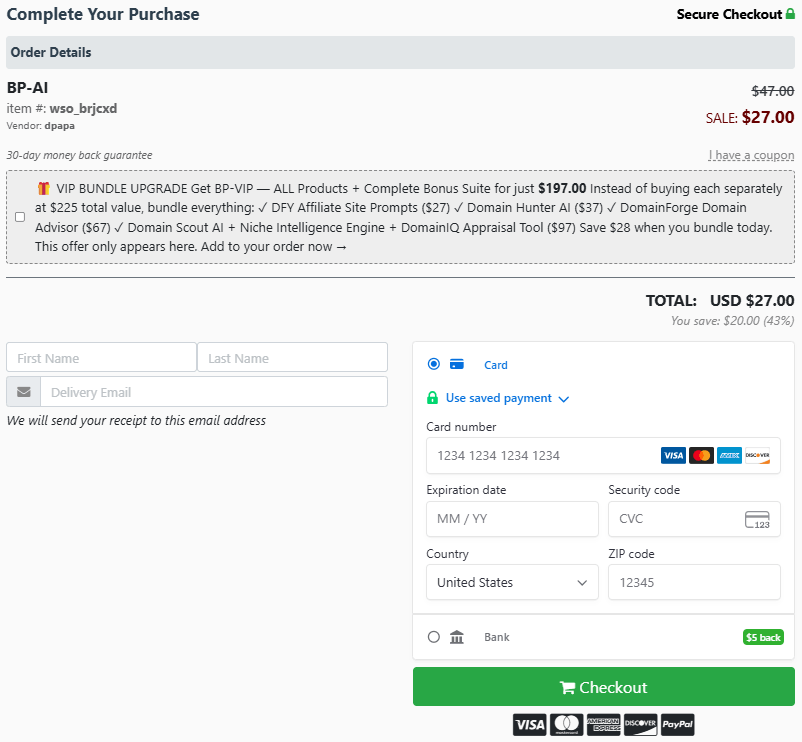Viewport: 802px width, 742px height.
Task: Click the Visa badge below Checkout
Action: point(530,725)
